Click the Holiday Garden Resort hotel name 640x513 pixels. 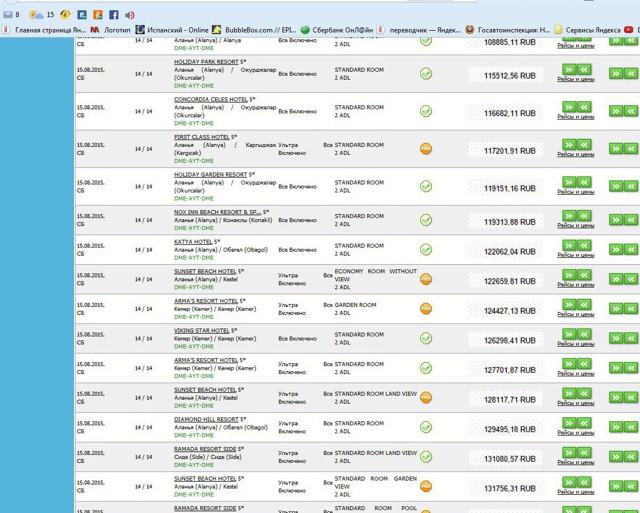(210, 175)
